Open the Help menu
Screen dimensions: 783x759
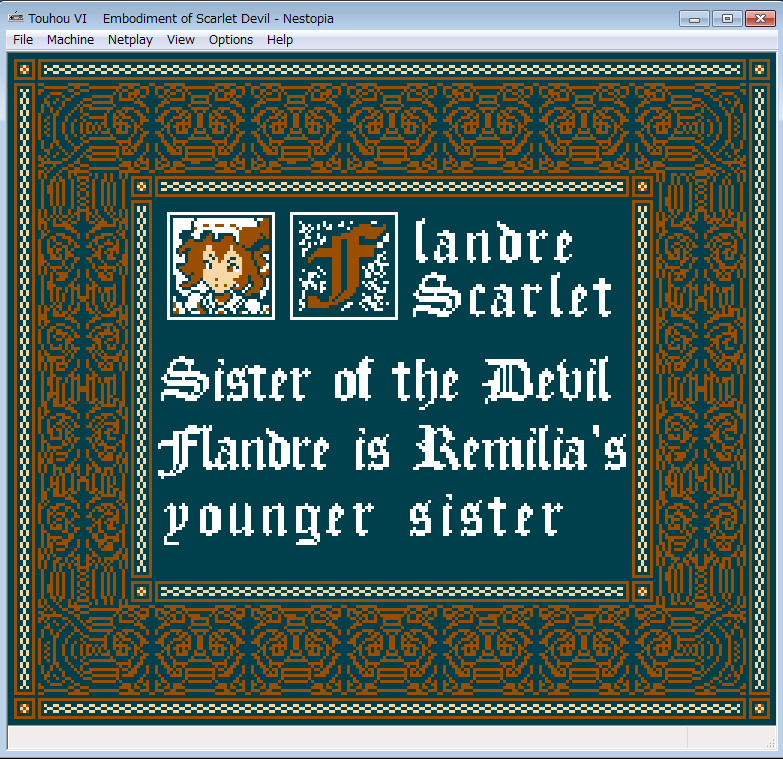[x=280, y=39]
